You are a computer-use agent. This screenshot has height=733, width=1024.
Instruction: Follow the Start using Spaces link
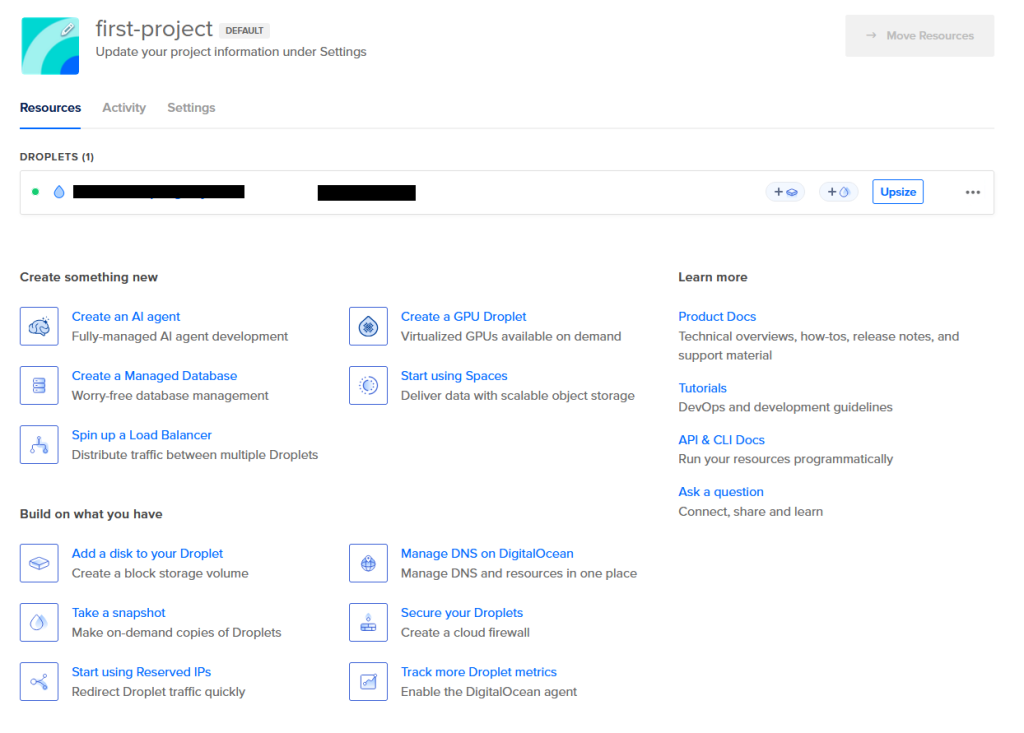454,376
